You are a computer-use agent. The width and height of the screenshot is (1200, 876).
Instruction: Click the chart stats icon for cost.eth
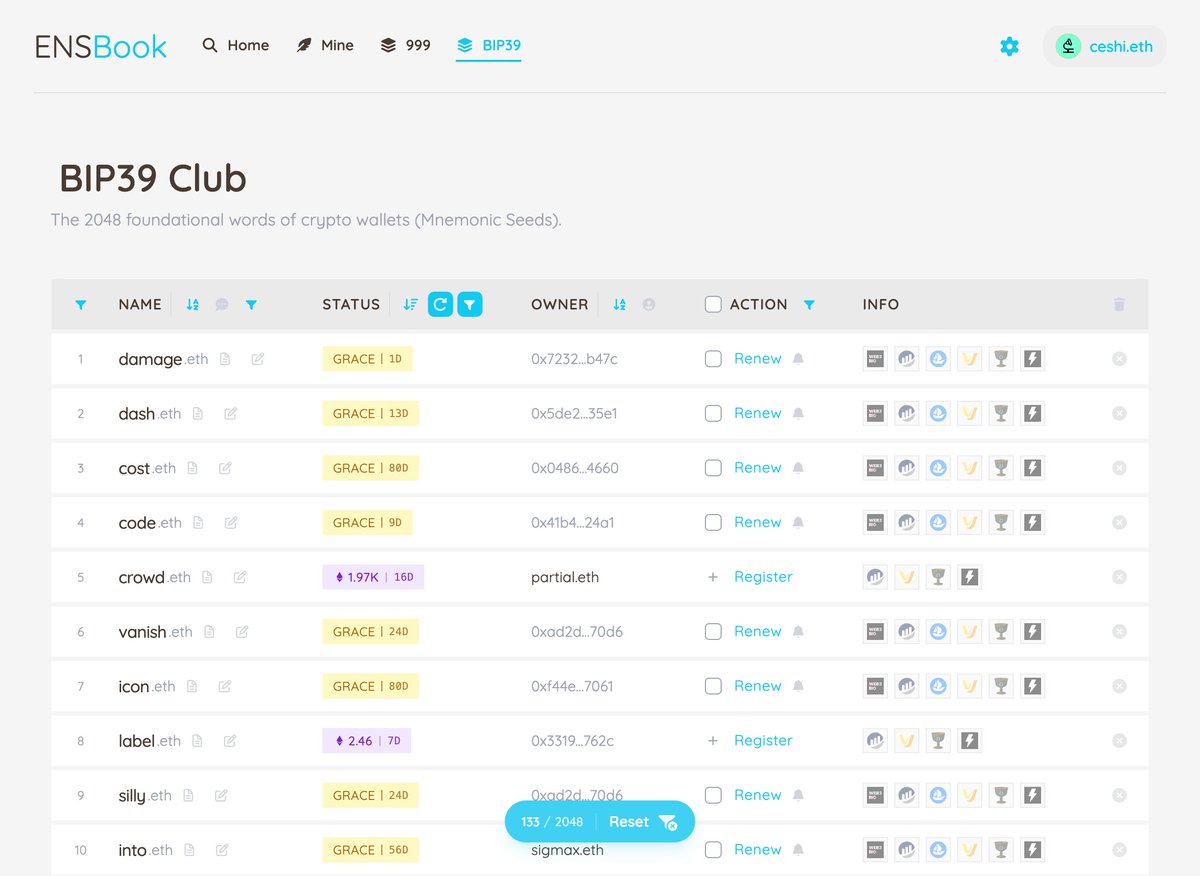907,467
